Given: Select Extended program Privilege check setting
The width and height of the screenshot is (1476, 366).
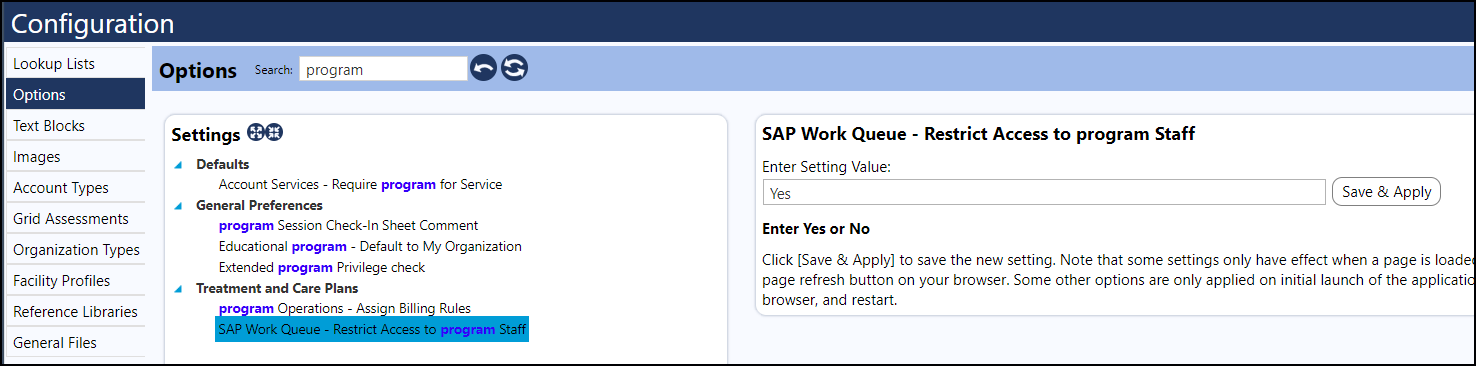Looking at the screenshot, I should point(322,267).
